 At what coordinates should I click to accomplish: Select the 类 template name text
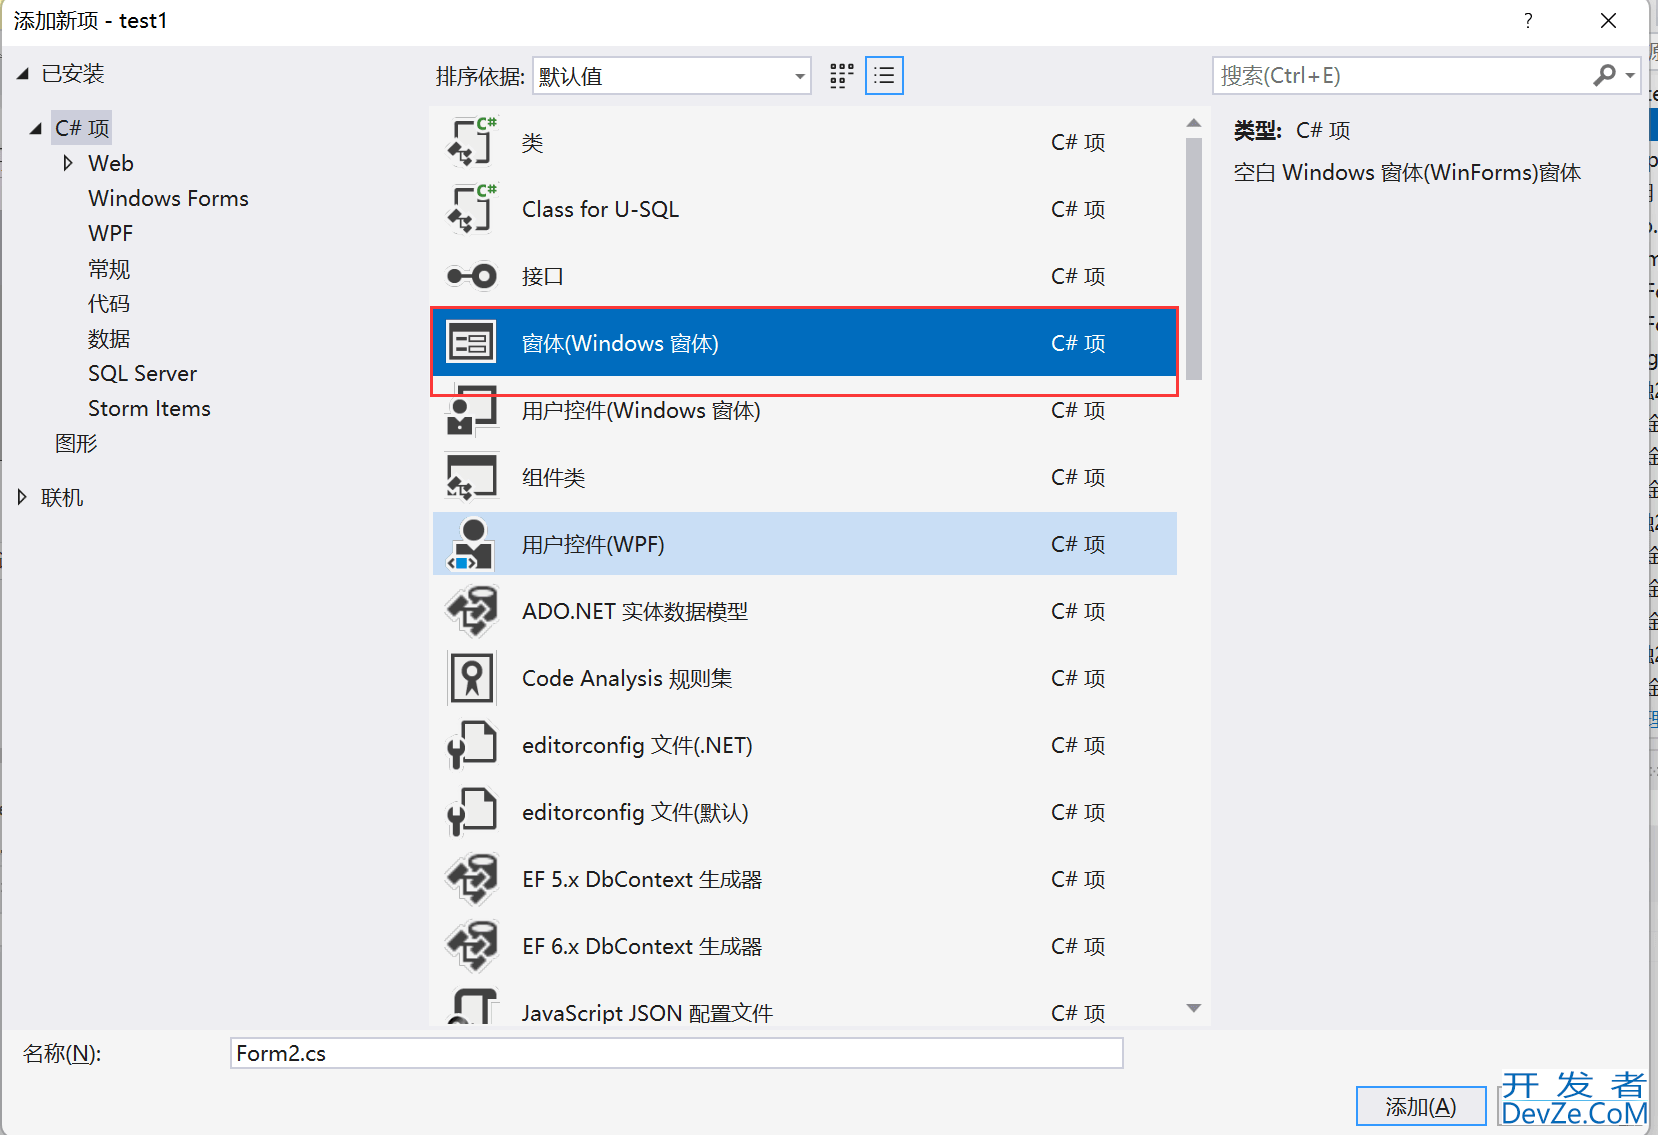(533, 142)
